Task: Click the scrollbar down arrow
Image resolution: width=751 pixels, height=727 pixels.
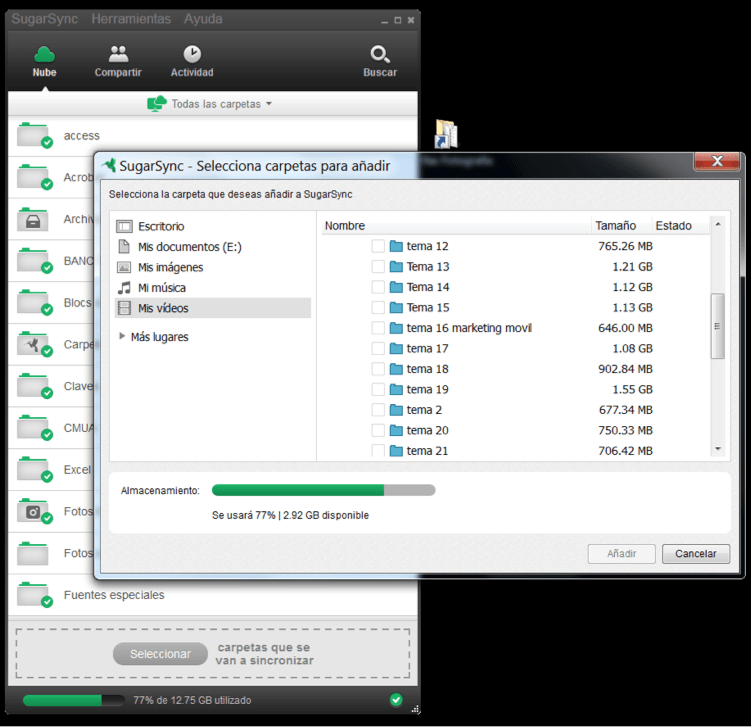Action: (x=717, y=449)
